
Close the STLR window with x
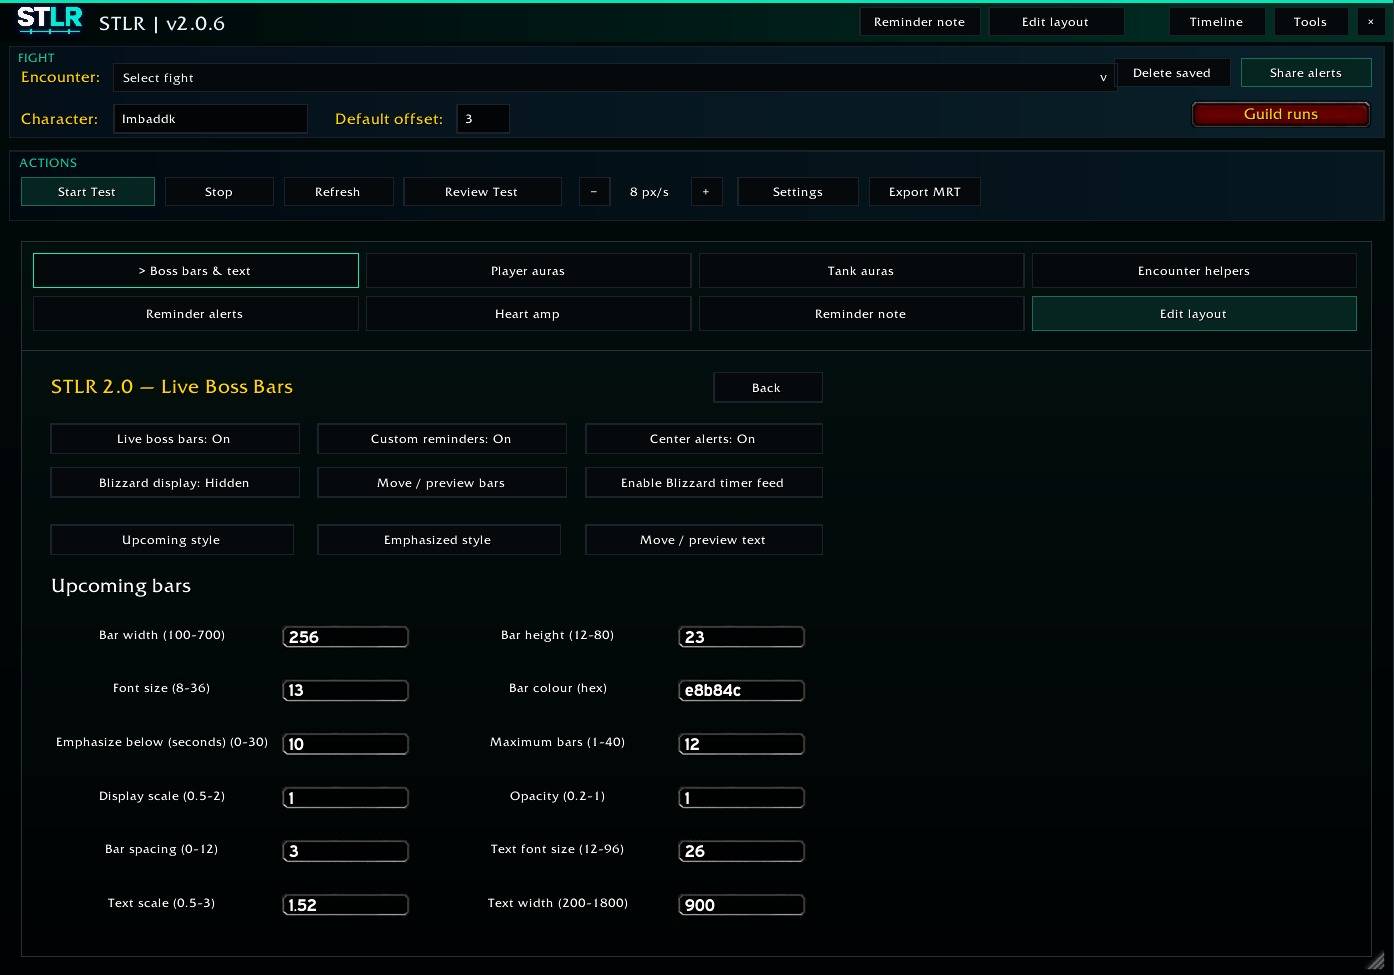1370,22
